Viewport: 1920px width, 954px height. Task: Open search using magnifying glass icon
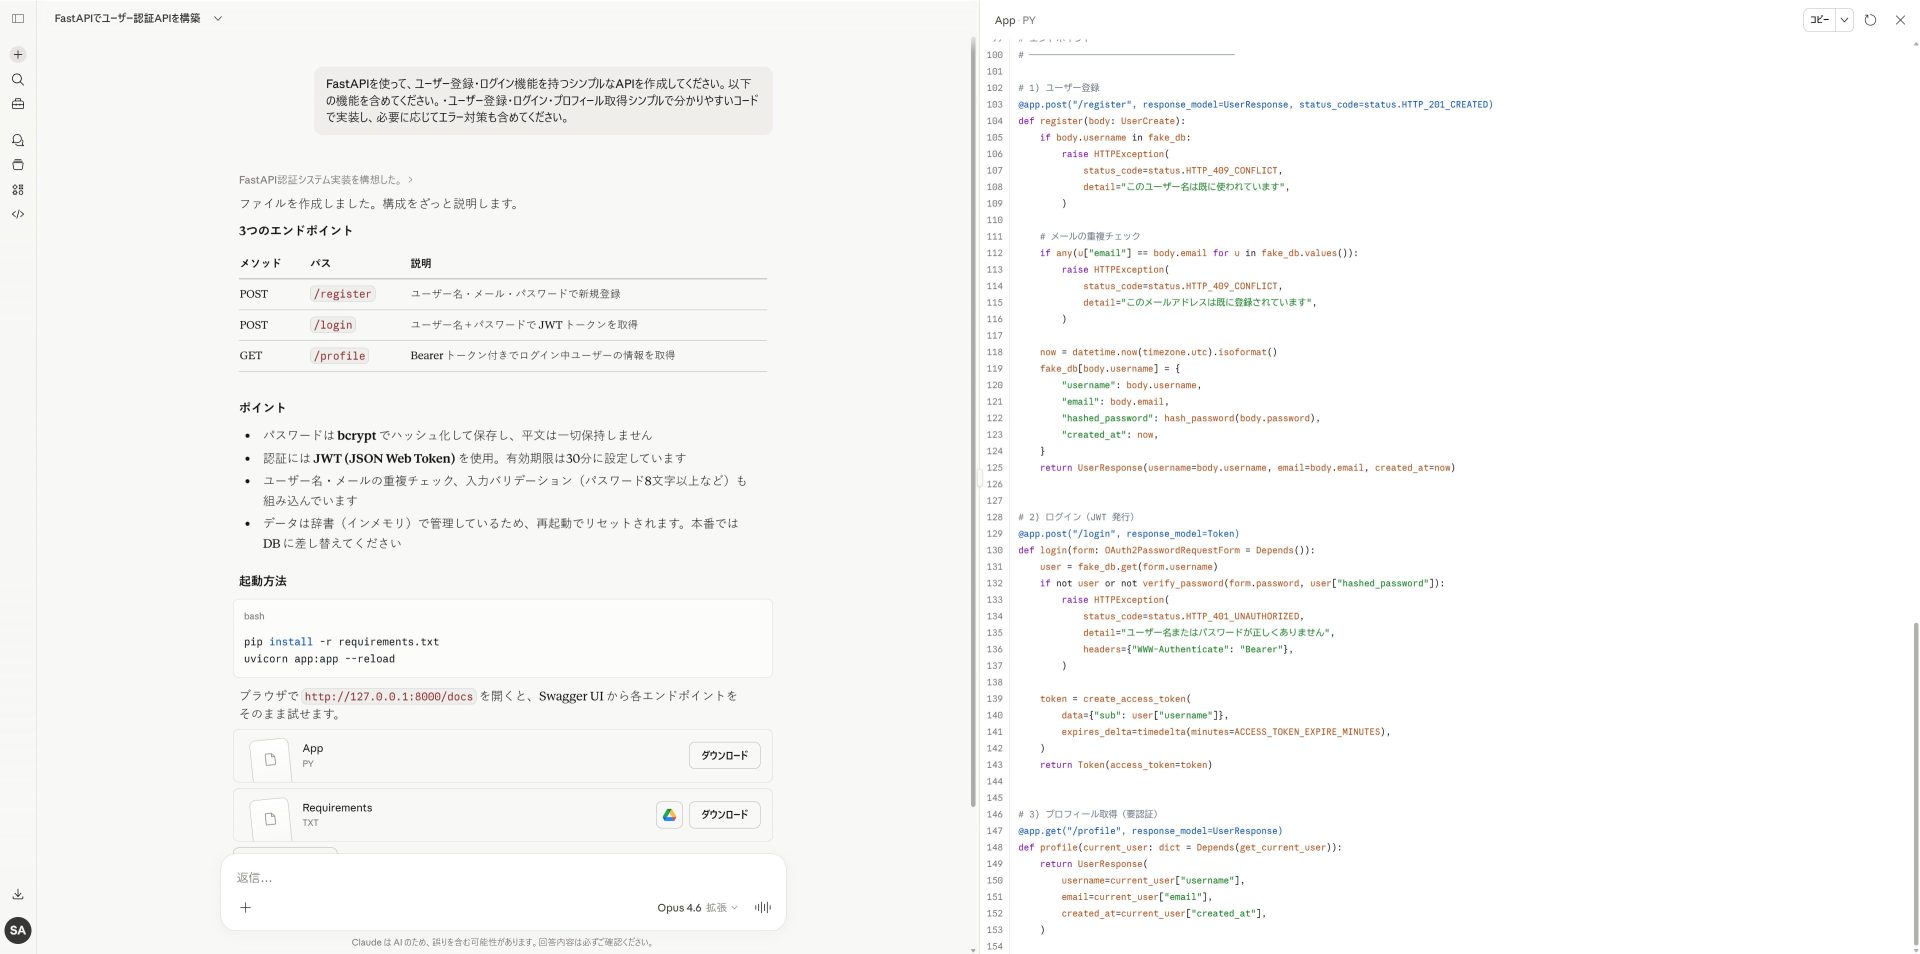17,79
